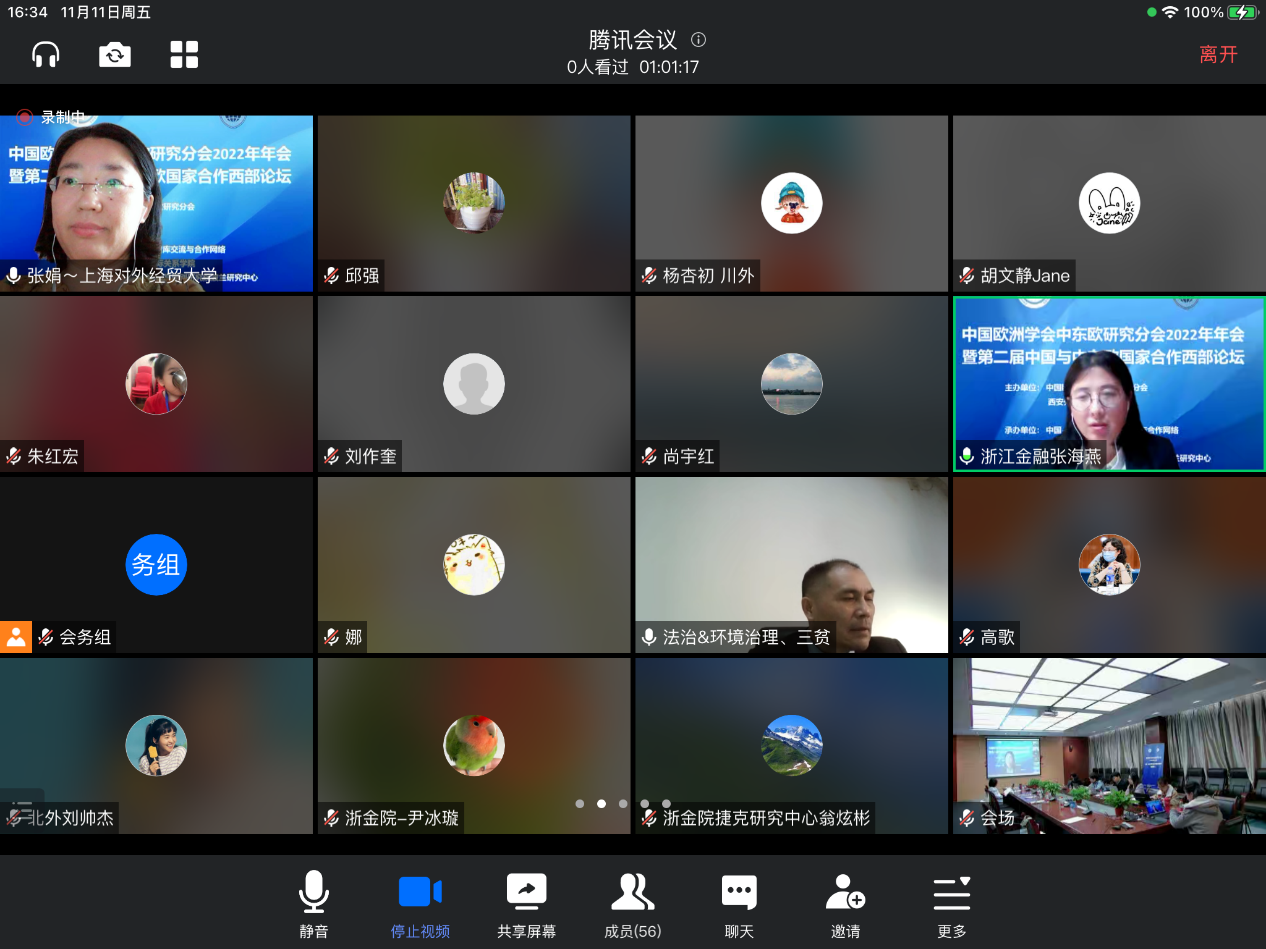The width and height of the screenshot is (1266, 949).
Task: Start sharing with 共享屏幕 button
Action: [x=526, y=904]
